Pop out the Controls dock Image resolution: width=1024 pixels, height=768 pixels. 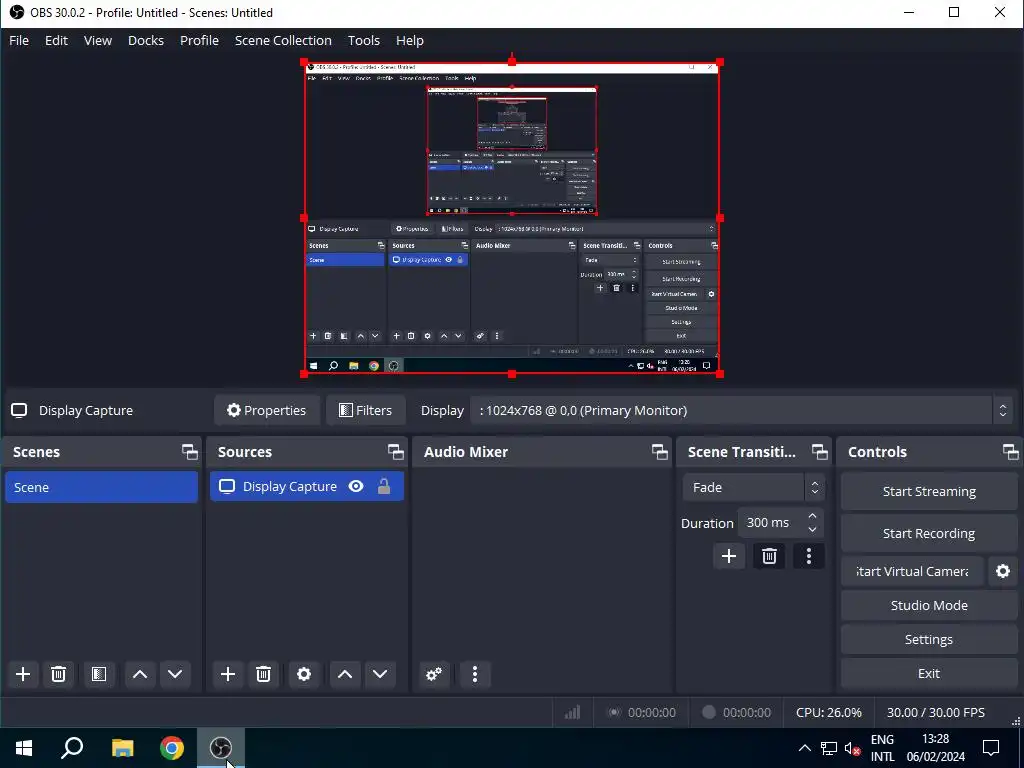tap(1010, 452)
